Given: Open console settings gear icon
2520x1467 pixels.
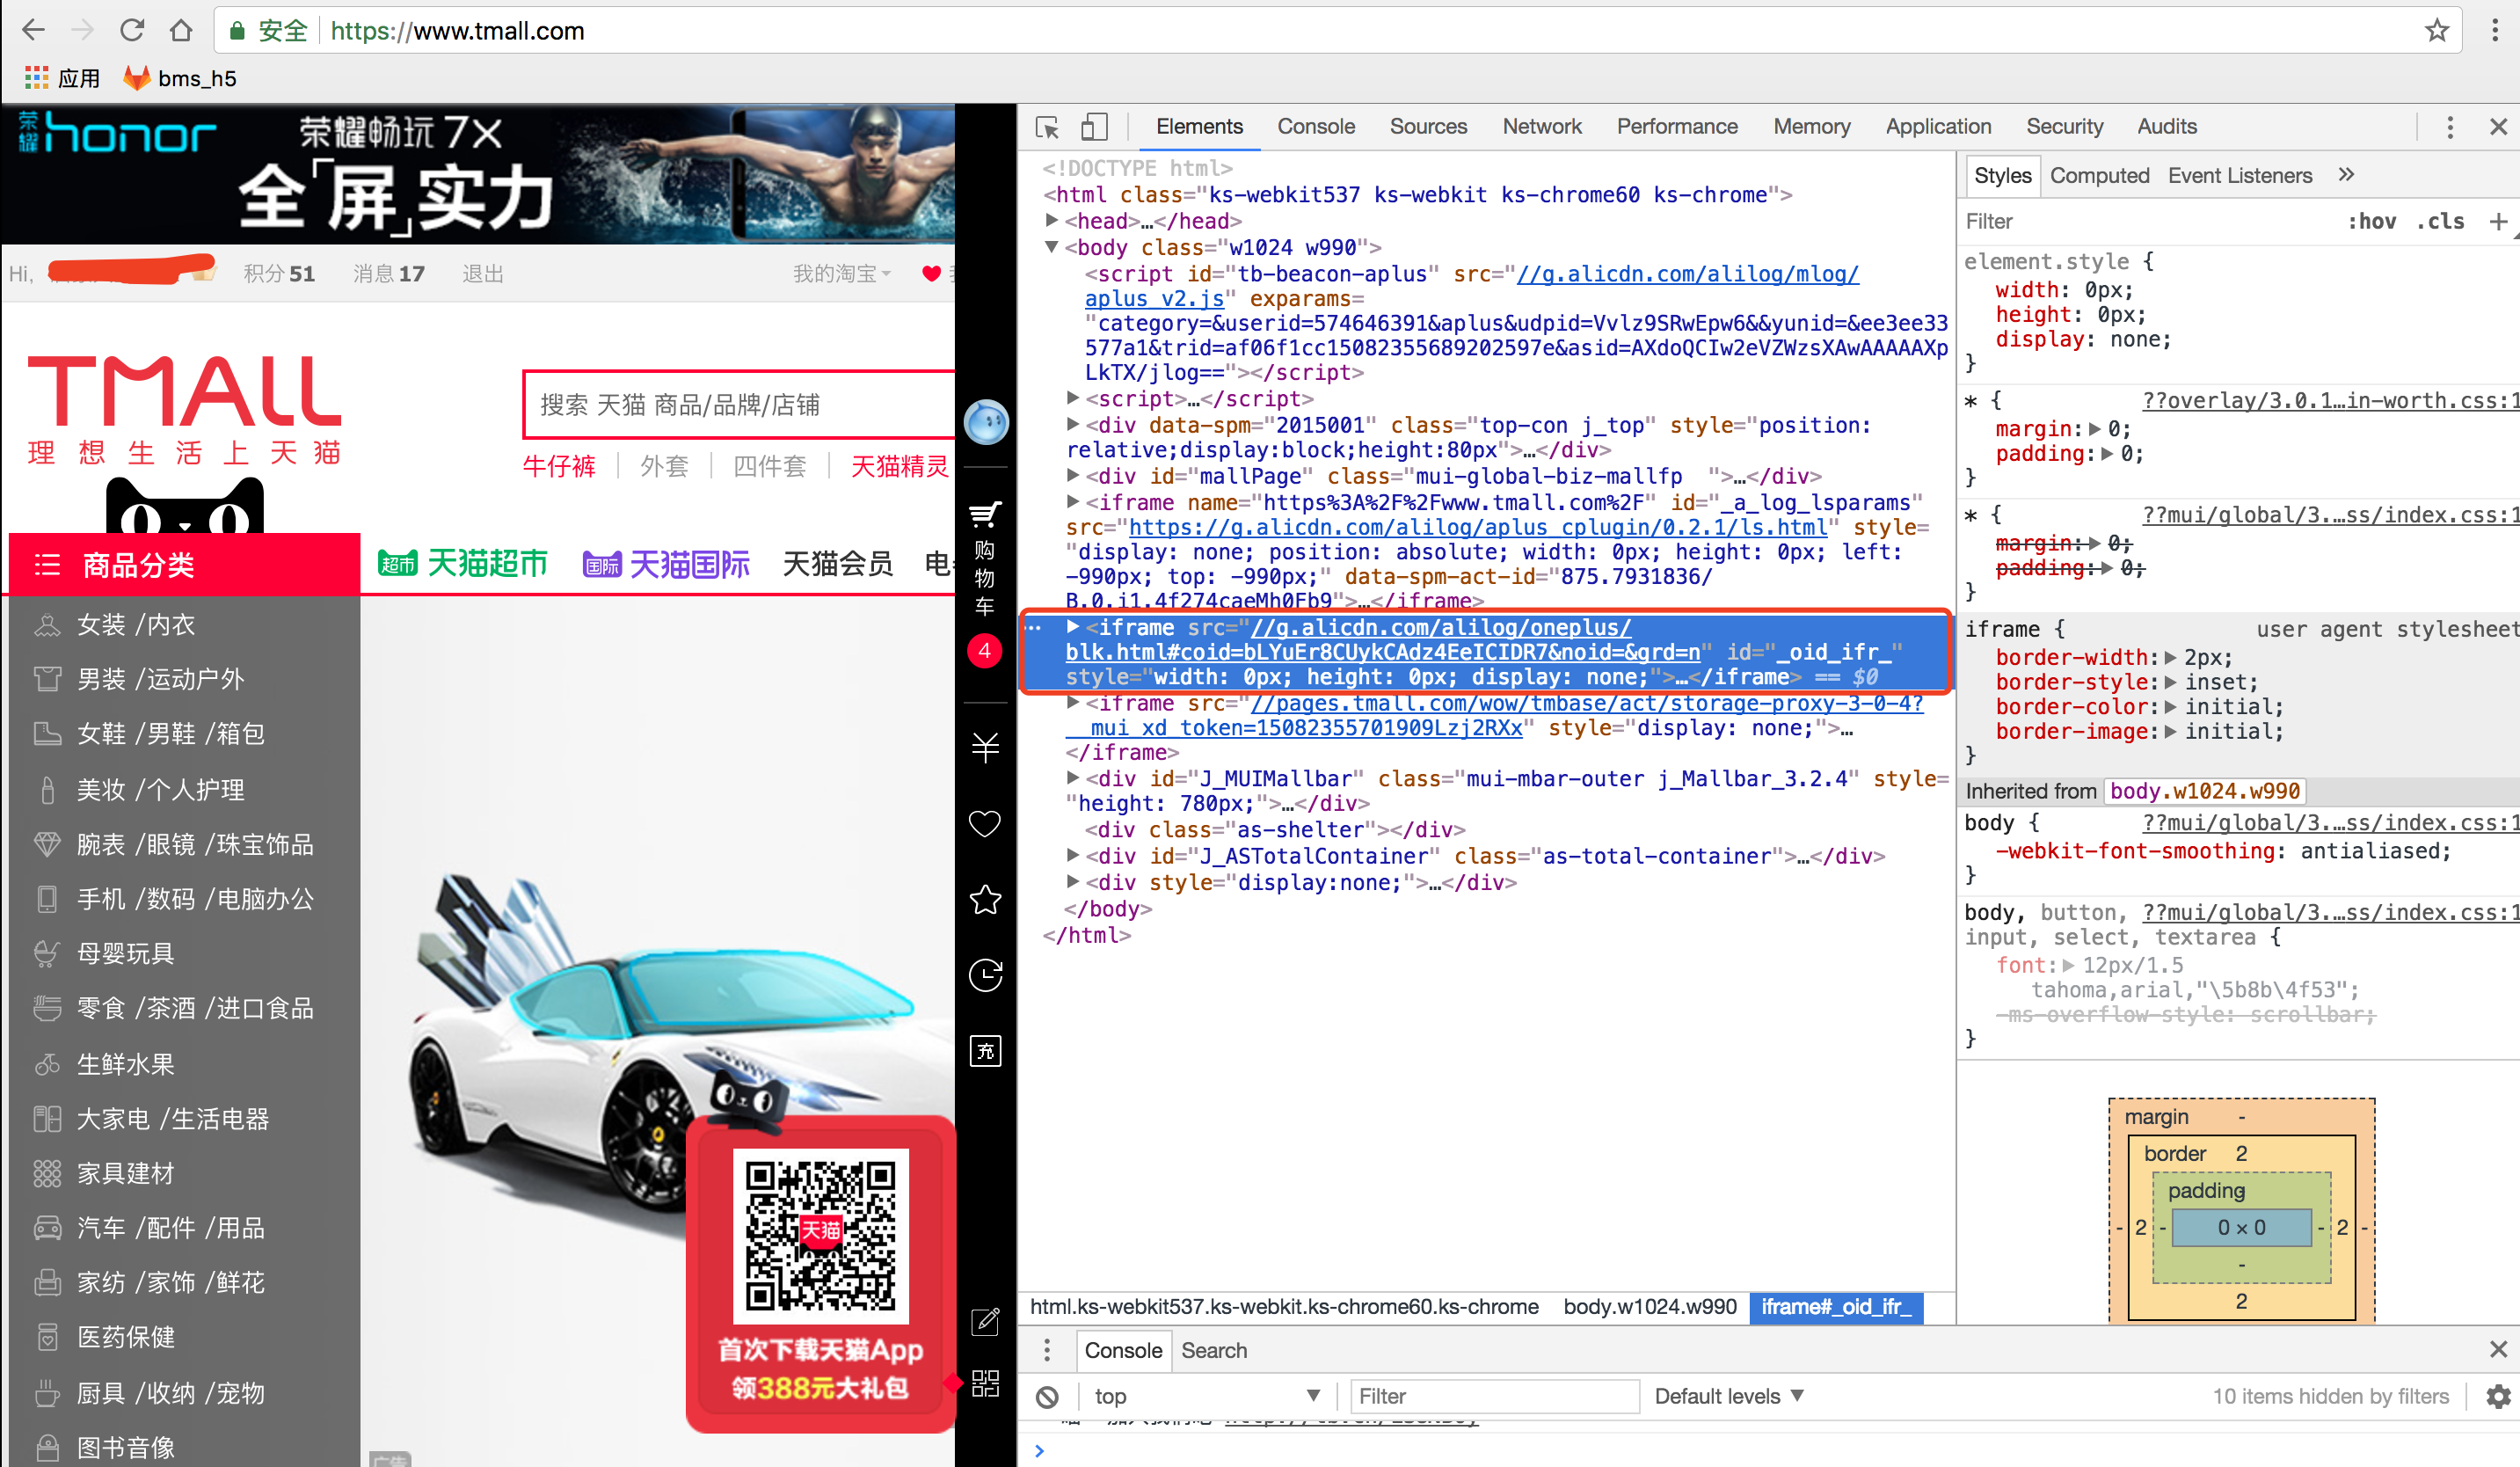Looking at the screenshot, I should click(2497, 1396).
